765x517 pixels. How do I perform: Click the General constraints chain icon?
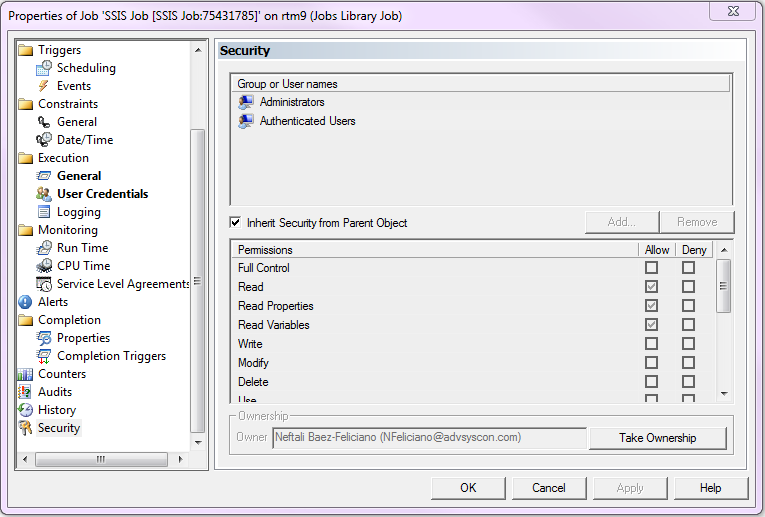(x=44, y=122)
